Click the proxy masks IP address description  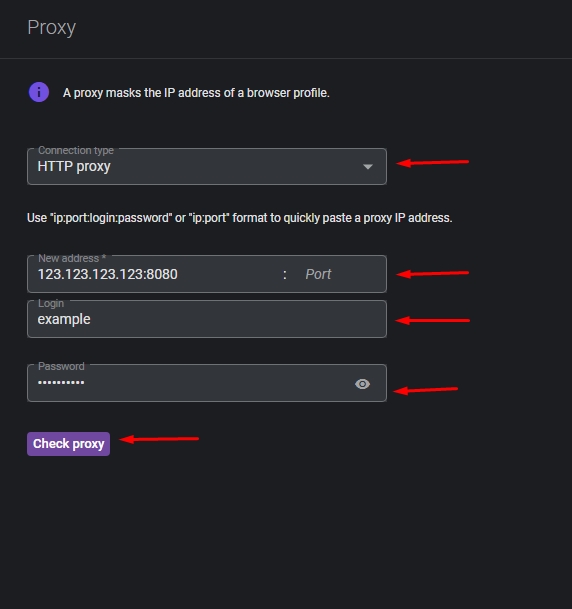196,93
